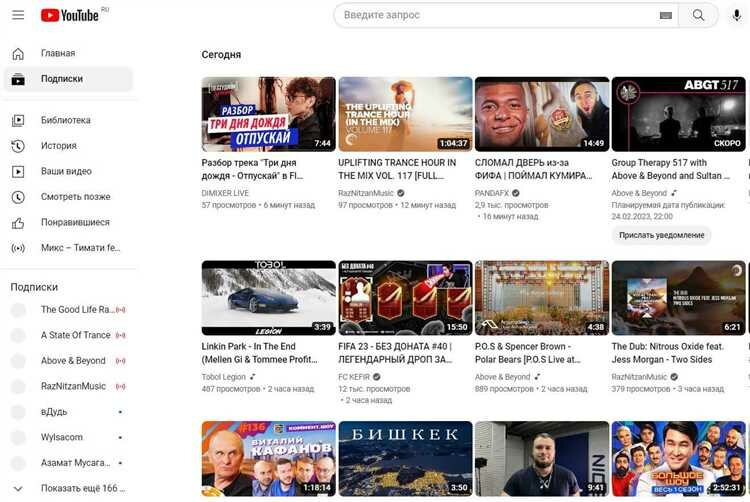This screenshot has width=750, height=502.
Task: Open Главная from the sidebar
Action: click(x=58, y=53)
